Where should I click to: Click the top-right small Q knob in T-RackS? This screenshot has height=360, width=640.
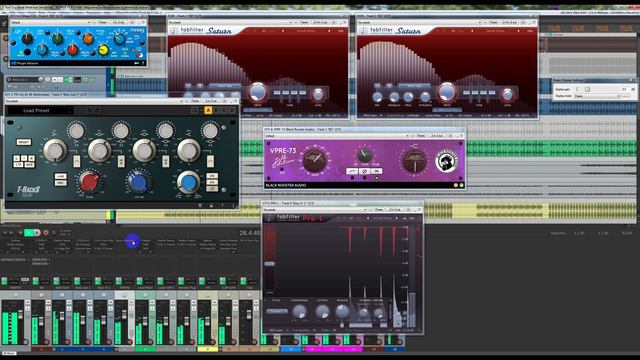coord(210,131)
